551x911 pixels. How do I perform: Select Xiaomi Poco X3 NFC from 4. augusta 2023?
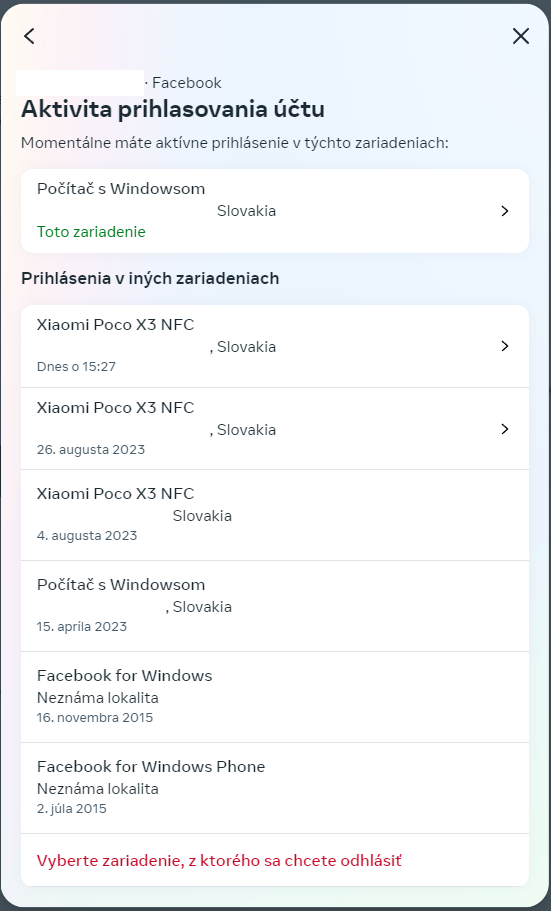click(x=275, y=515)
